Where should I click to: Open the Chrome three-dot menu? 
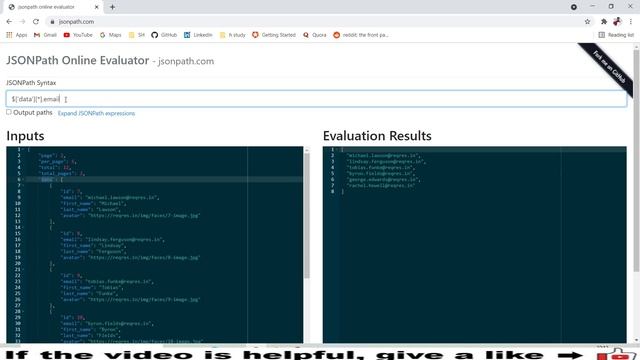click(631, 22)
